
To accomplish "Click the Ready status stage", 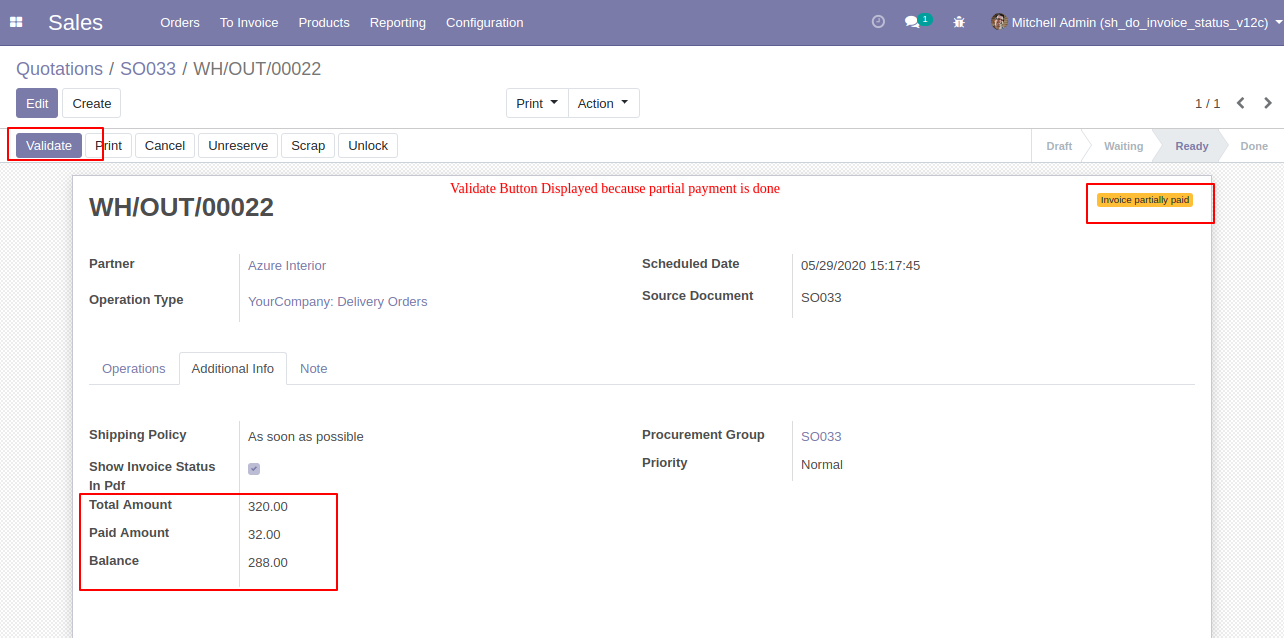I will coord(1191,146).
